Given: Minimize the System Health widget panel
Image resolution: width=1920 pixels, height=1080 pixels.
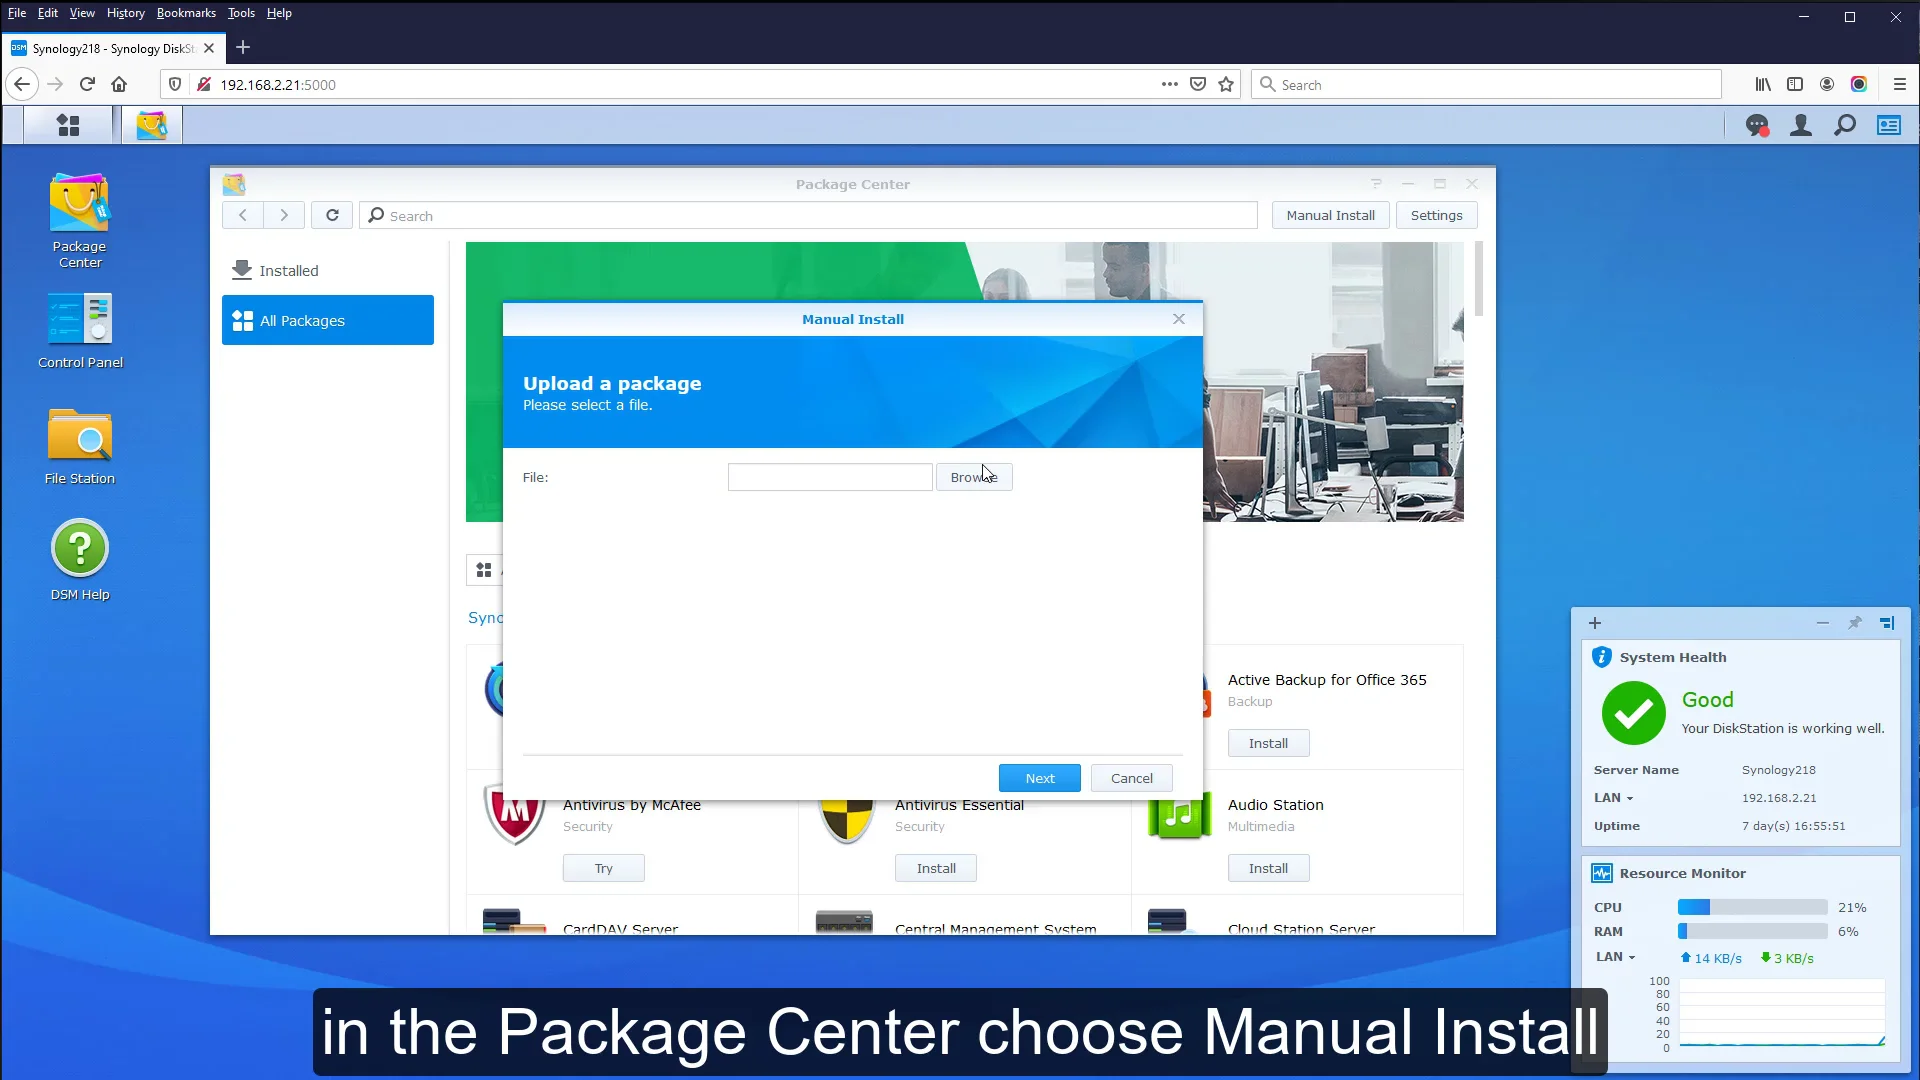Looking at the screenshot, I should click(x=1822, y=623).
